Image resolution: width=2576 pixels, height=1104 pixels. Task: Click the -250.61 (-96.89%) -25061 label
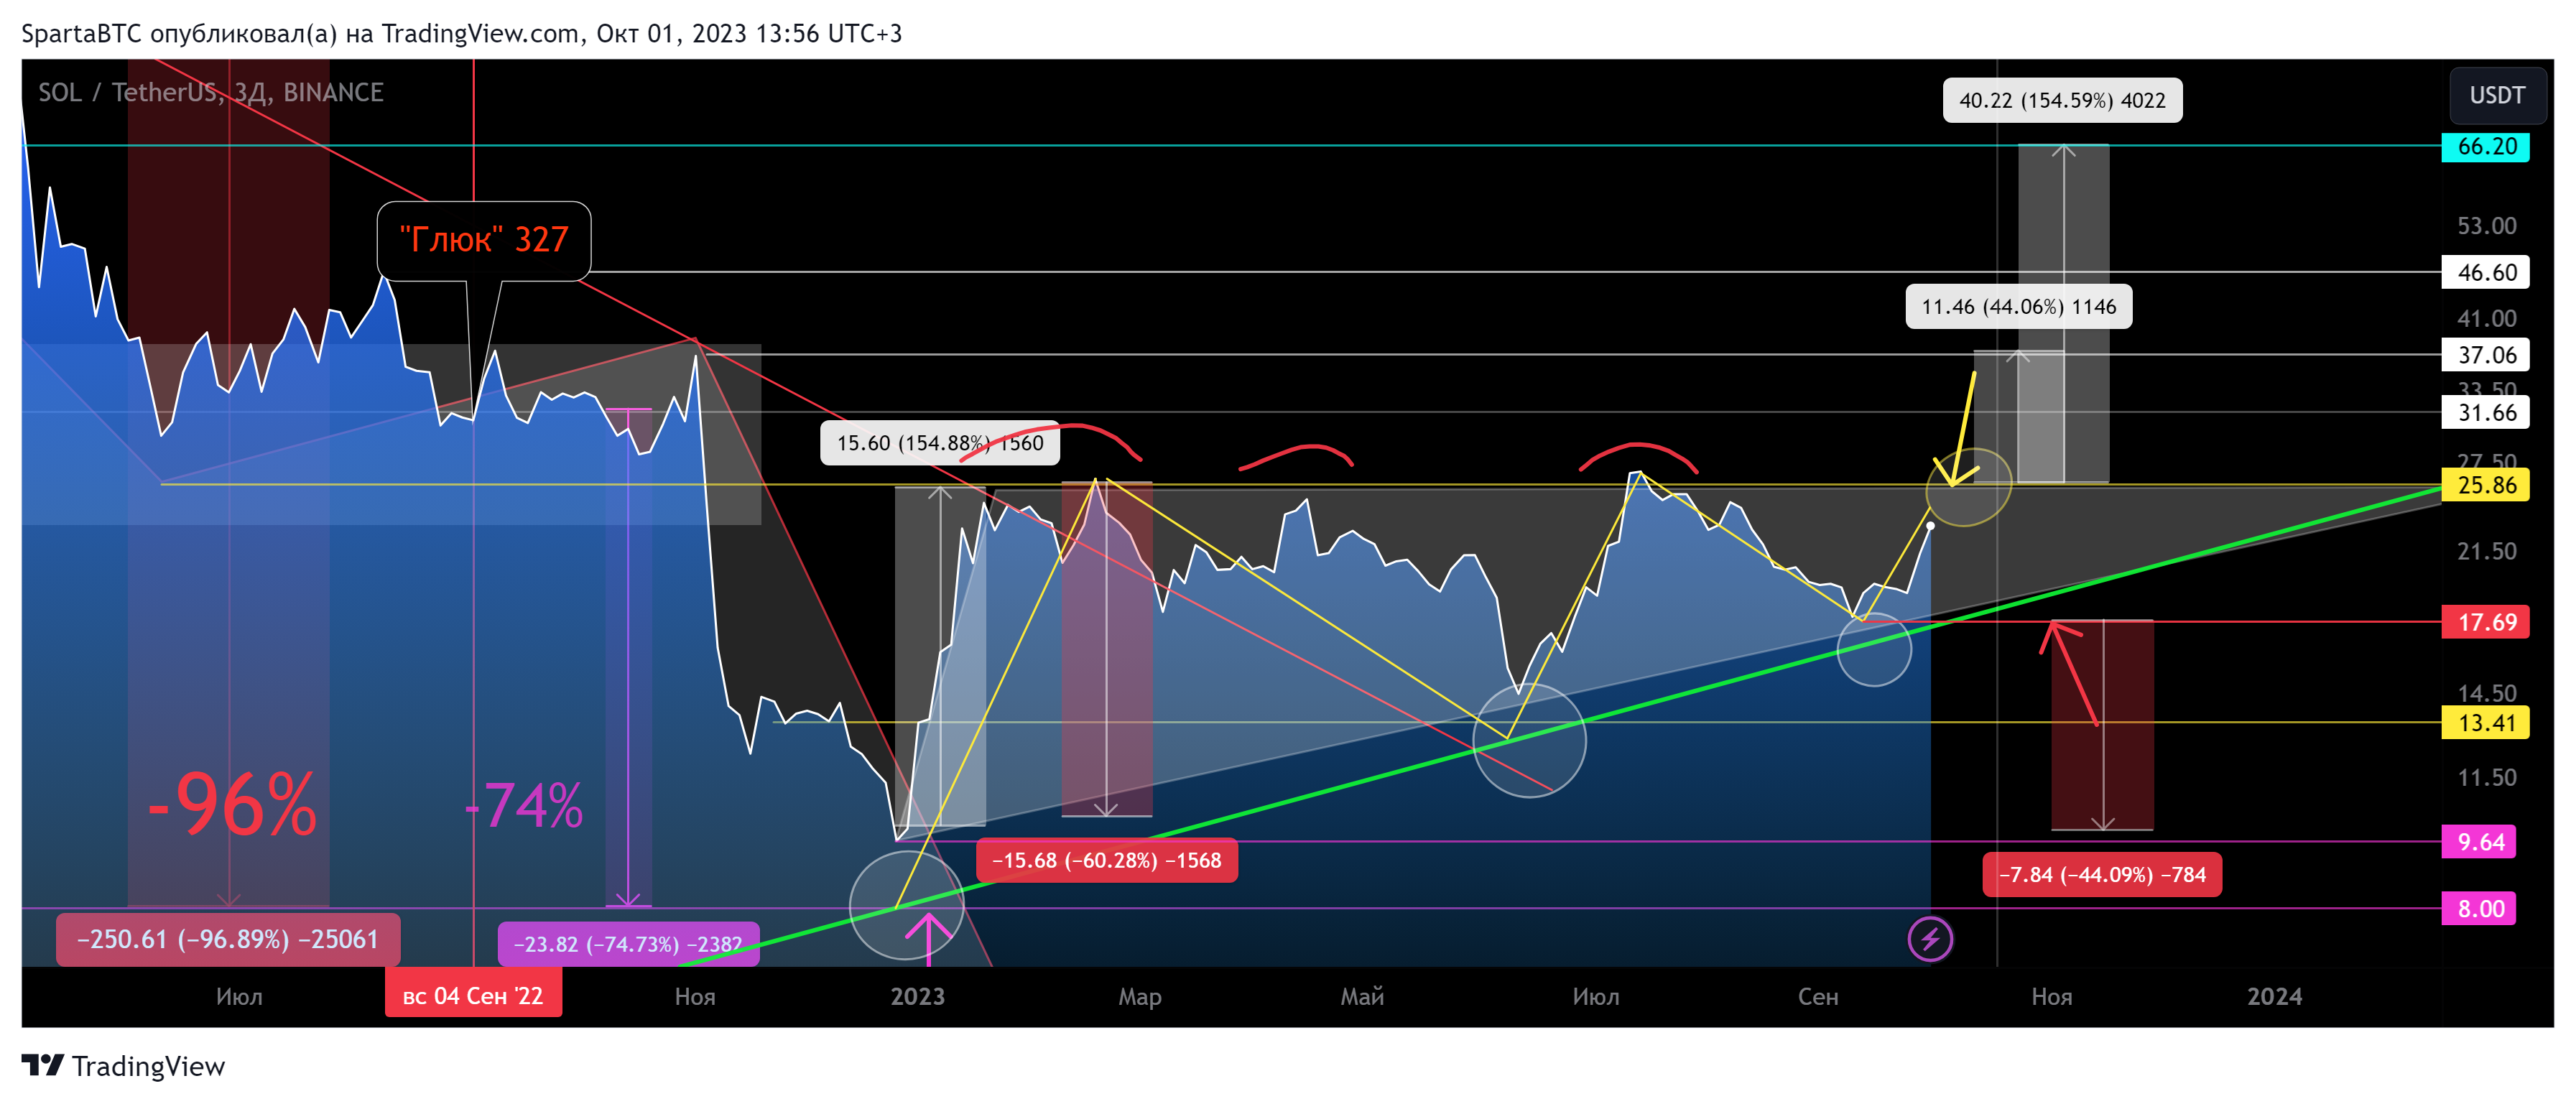228,939
